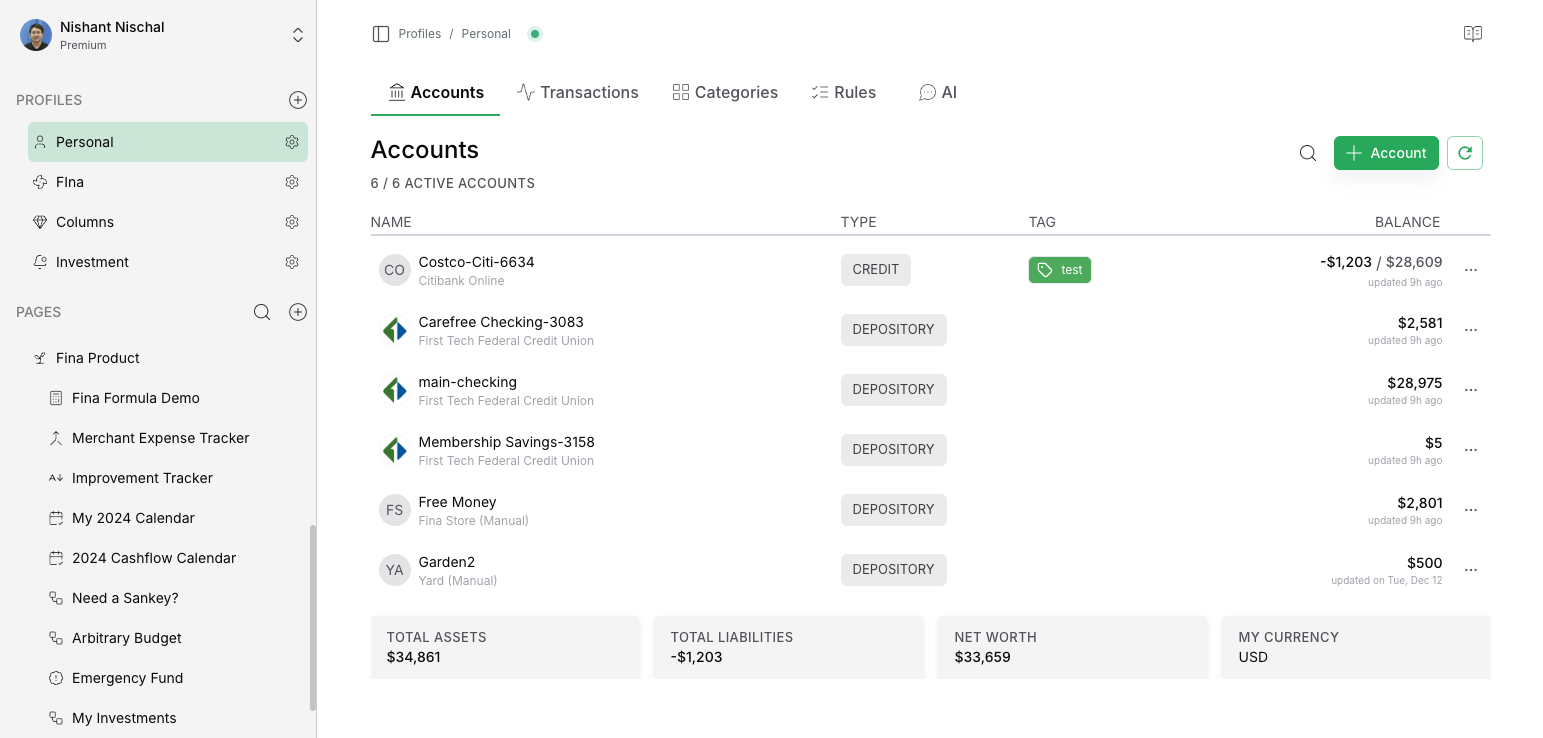1543x738 pixels.
Task: Click the CO avatar of Costco-Citi account
Action: point(395,270)
